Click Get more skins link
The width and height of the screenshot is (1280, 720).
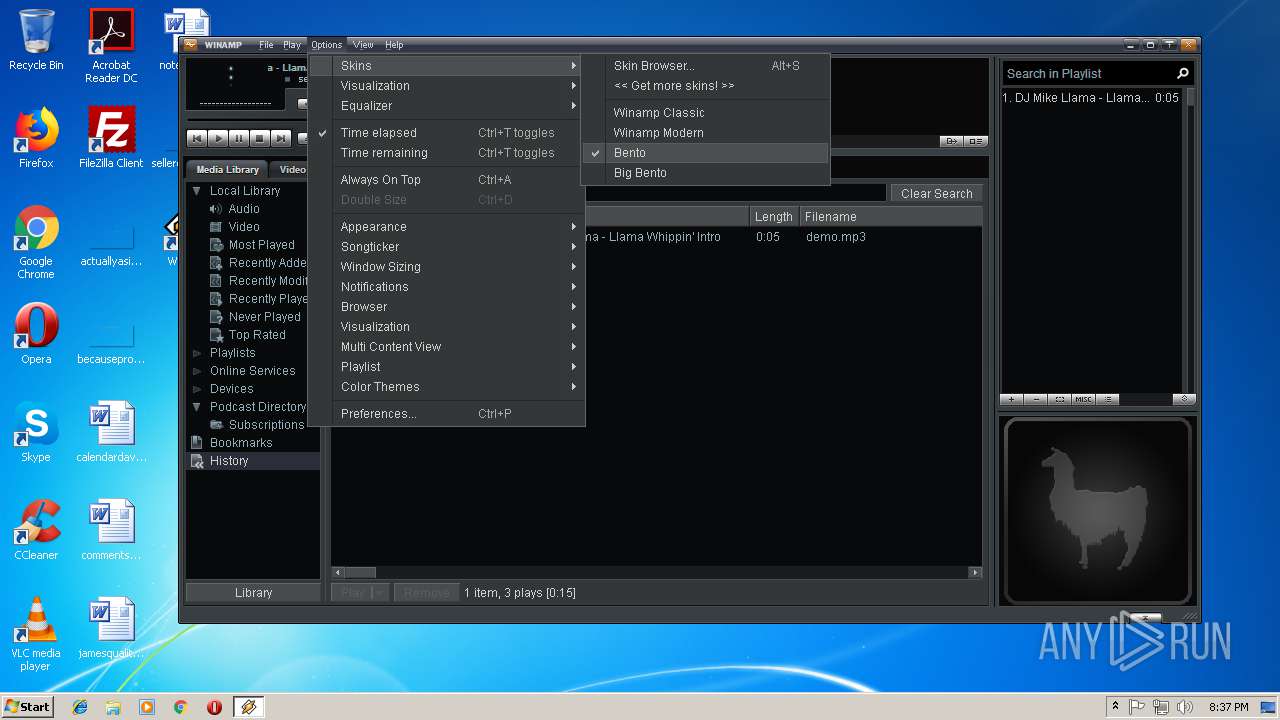coord(705,86)
